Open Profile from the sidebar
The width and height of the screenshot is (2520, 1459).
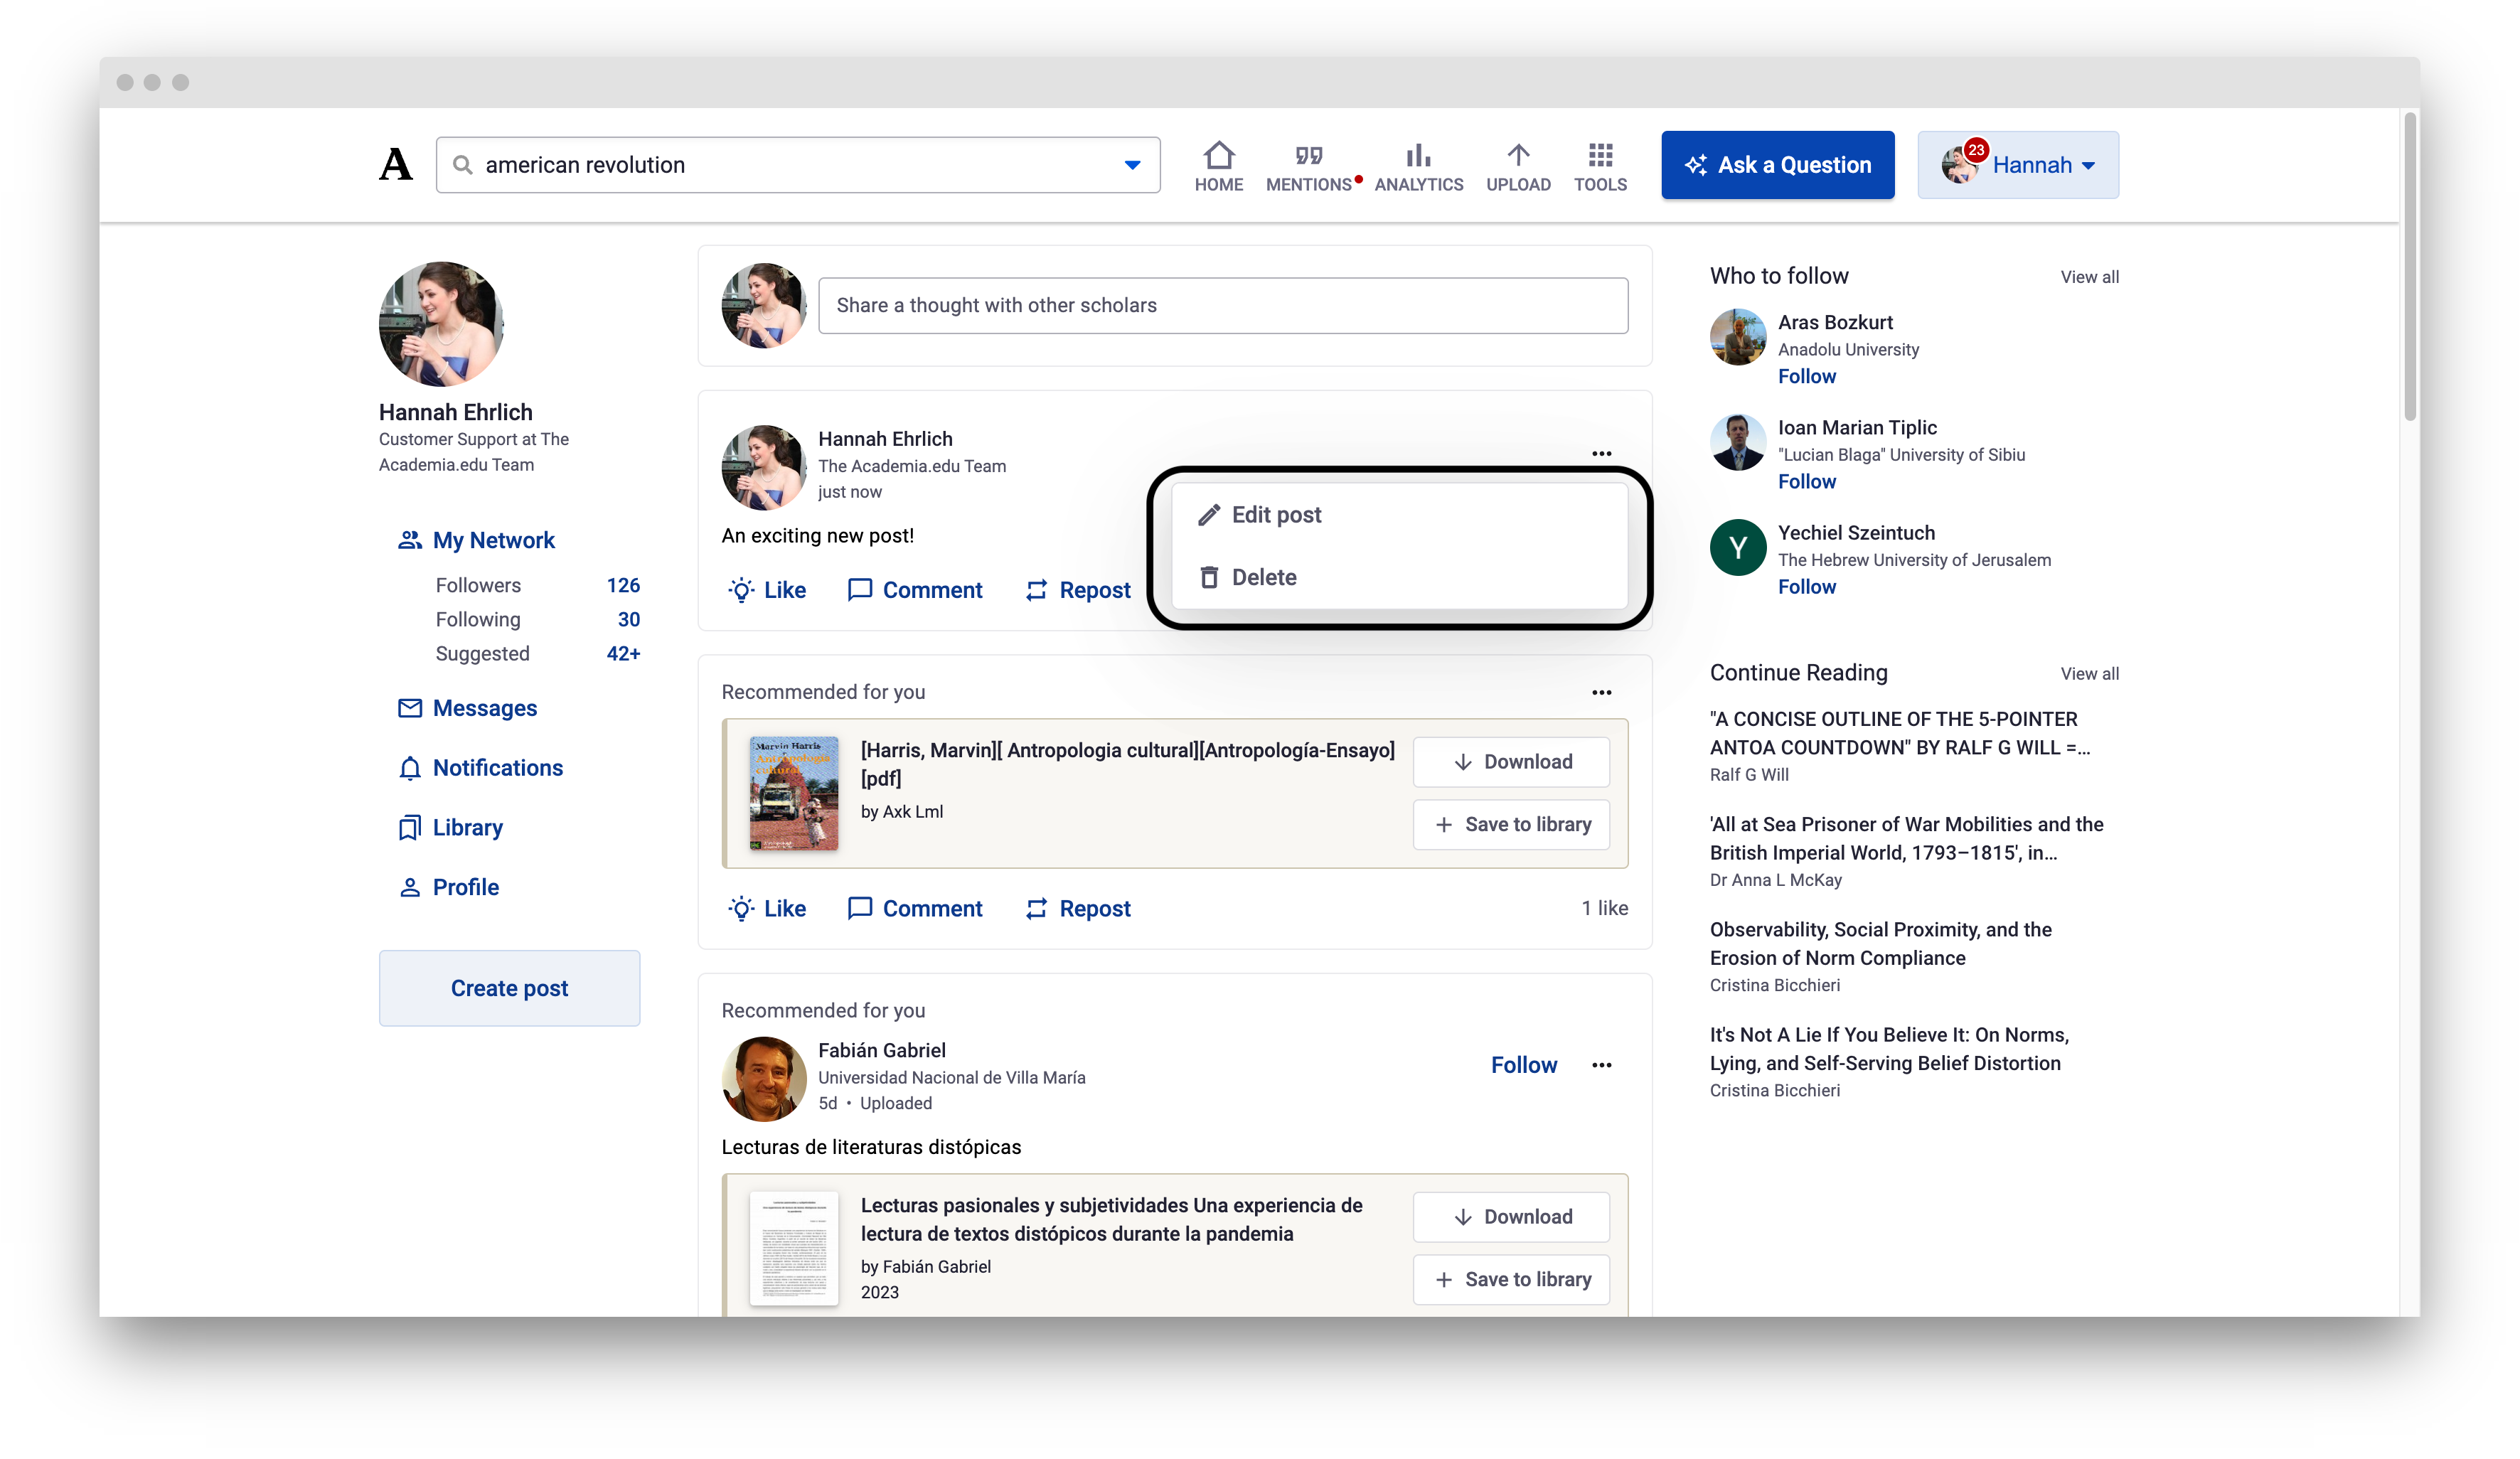tap(448, 887)
